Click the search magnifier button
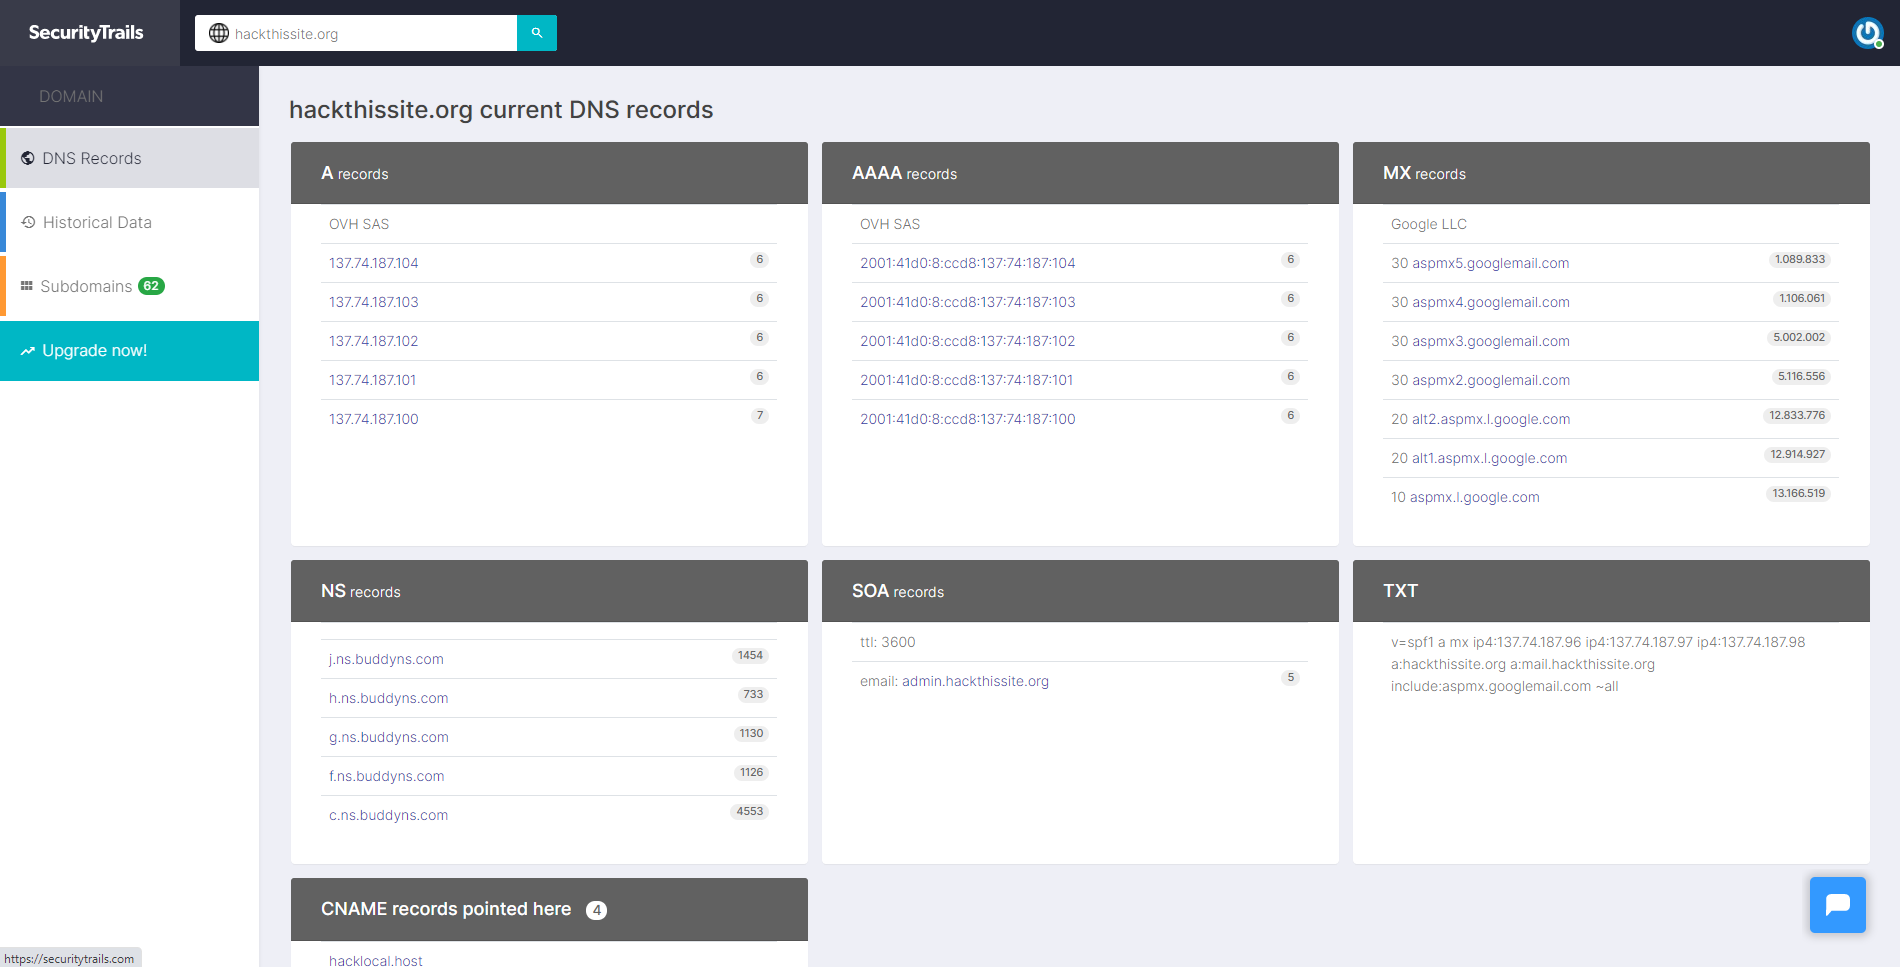The width and height of the screenshot is (1900, 967). [x=537, y=33]
